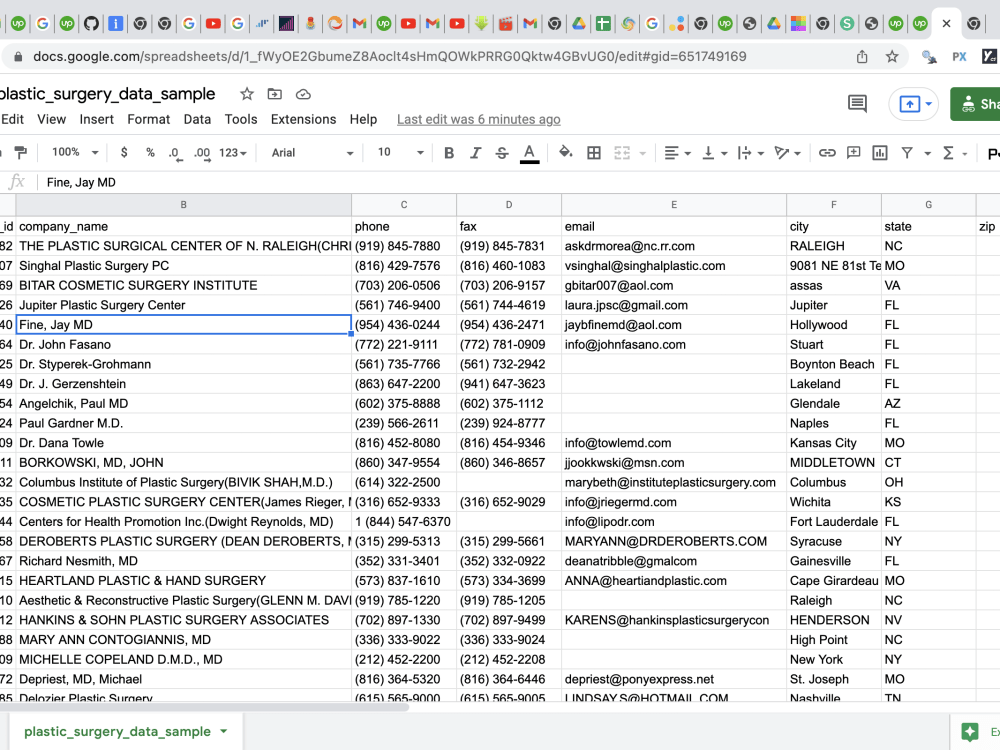Open the vertical align dropdown
Image resolution: width=1000 pixels, height=750 pixels.
coord(714,152)
